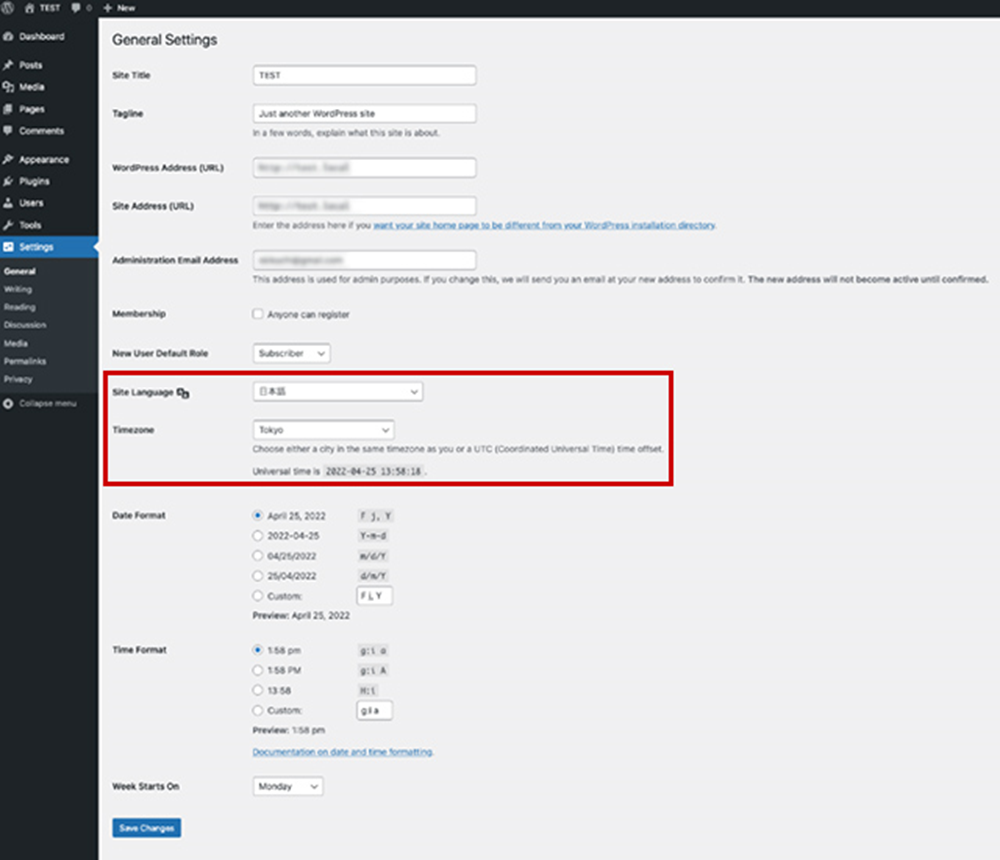Enable the Anyone can register checkbox
1000x860 pixels.
pyautogui.click(x=258, y=314)
